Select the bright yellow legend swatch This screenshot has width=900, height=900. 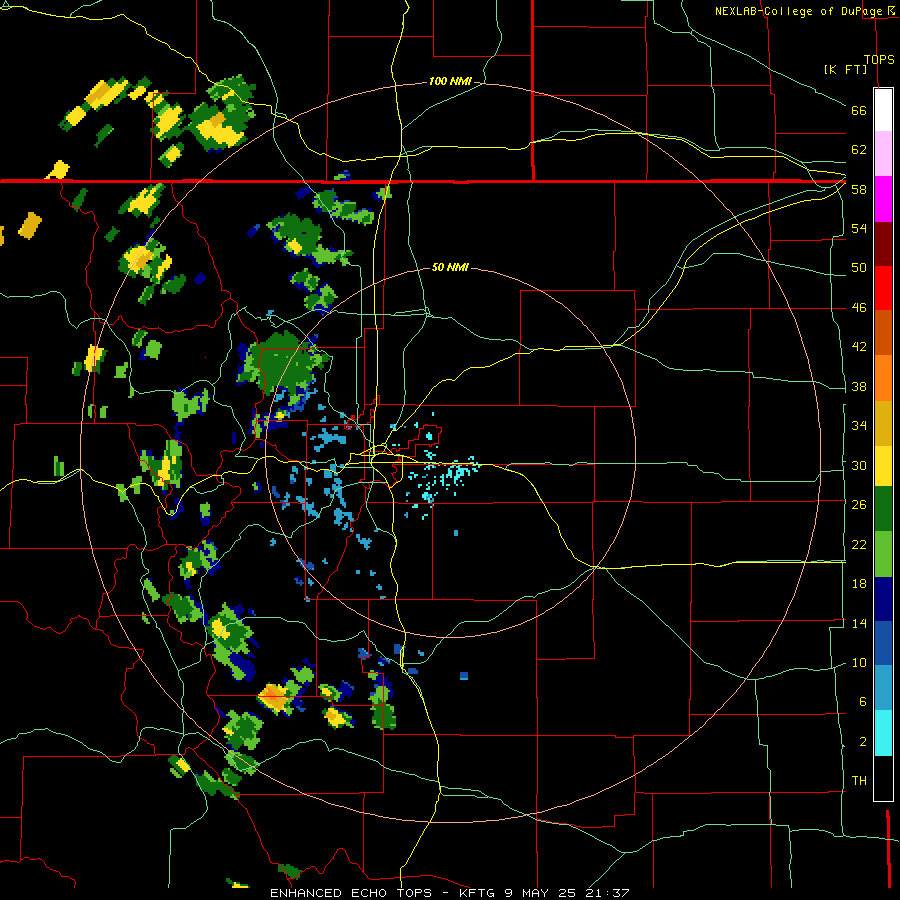tap(883, 465)
